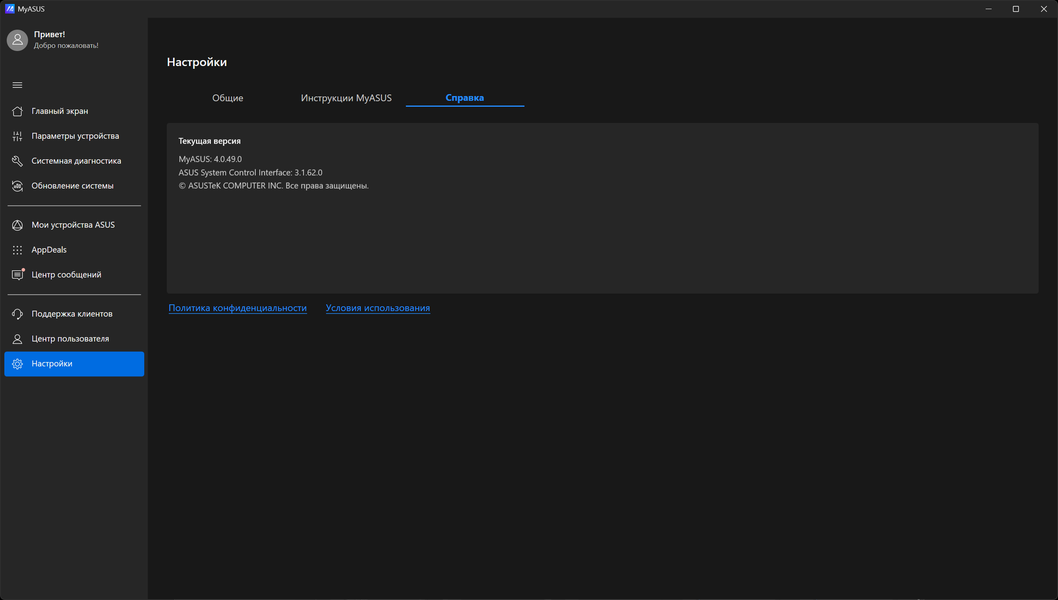This screenshot has height=600, width=1058.
Task: Click the Привет! greeting text
Action: [x=49, y=34]
